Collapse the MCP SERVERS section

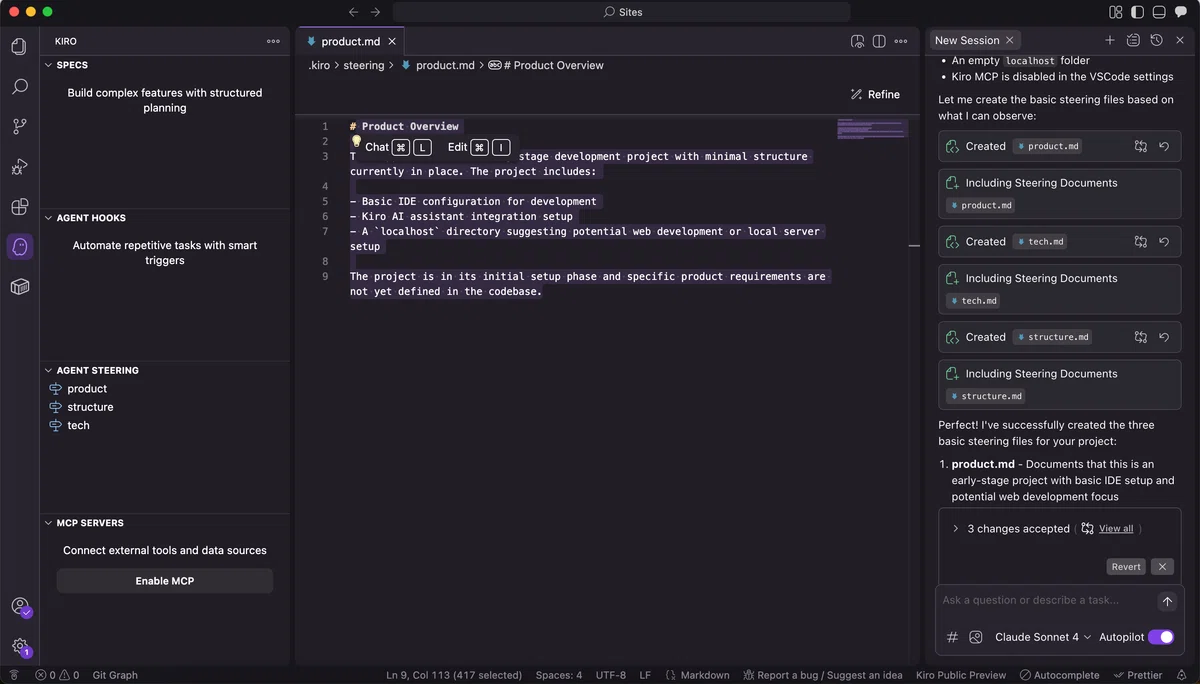(48, 523)
